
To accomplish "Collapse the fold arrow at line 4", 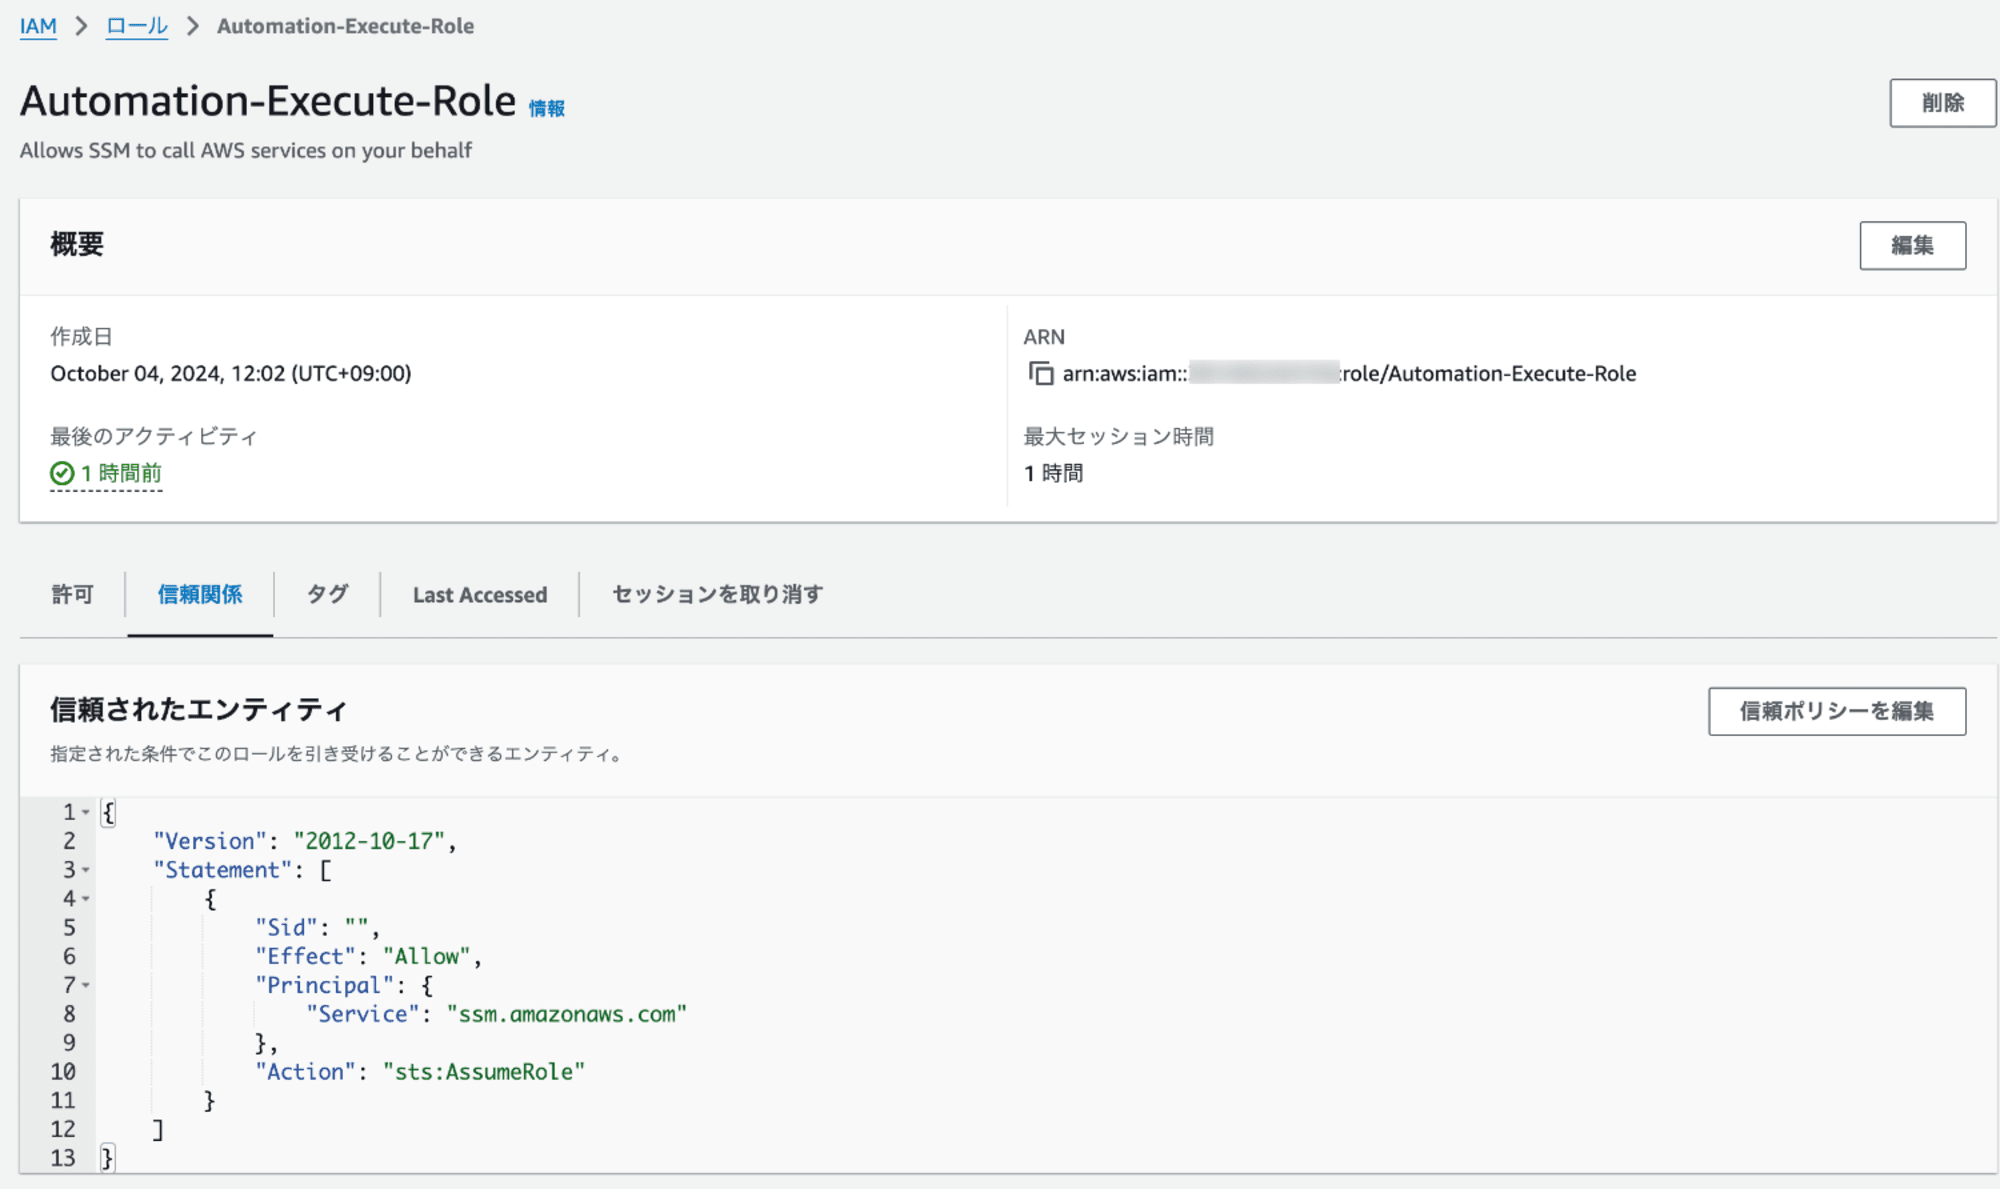I will coord(86,899).
